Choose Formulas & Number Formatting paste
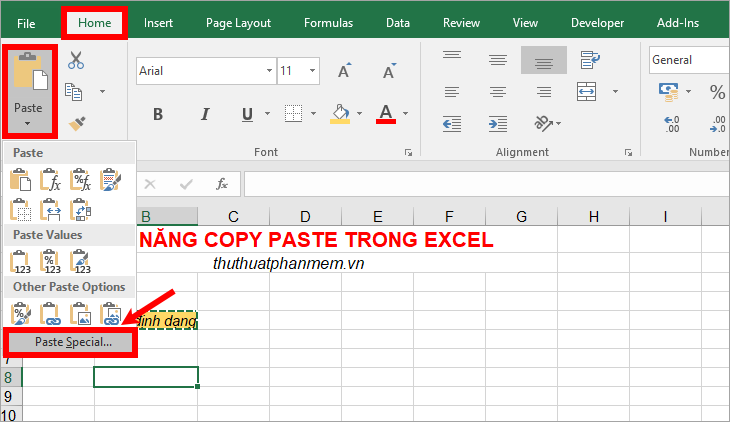Viewport: 730px width, 422px height. (80, 180)
